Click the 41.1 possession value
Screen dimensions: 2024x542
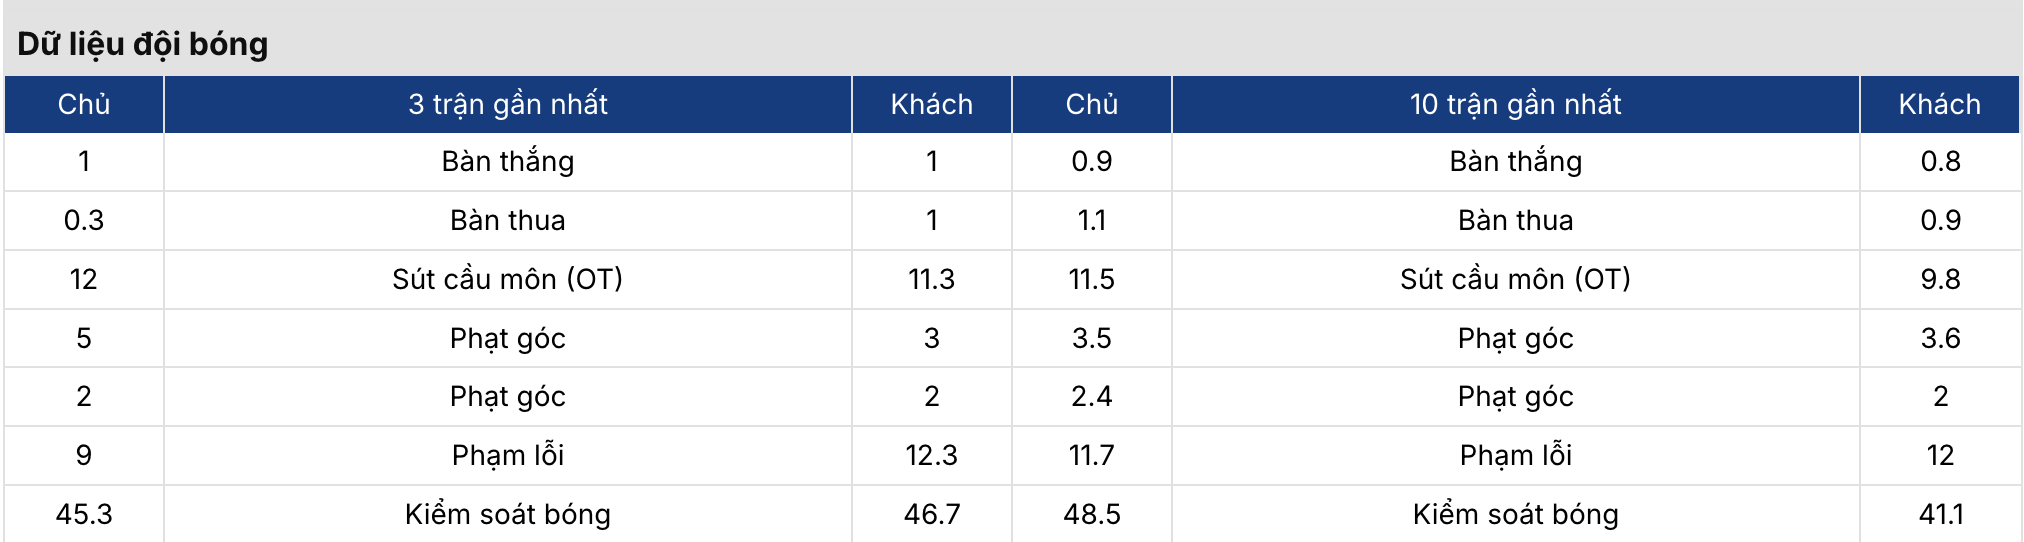(x=1940, y=514)
